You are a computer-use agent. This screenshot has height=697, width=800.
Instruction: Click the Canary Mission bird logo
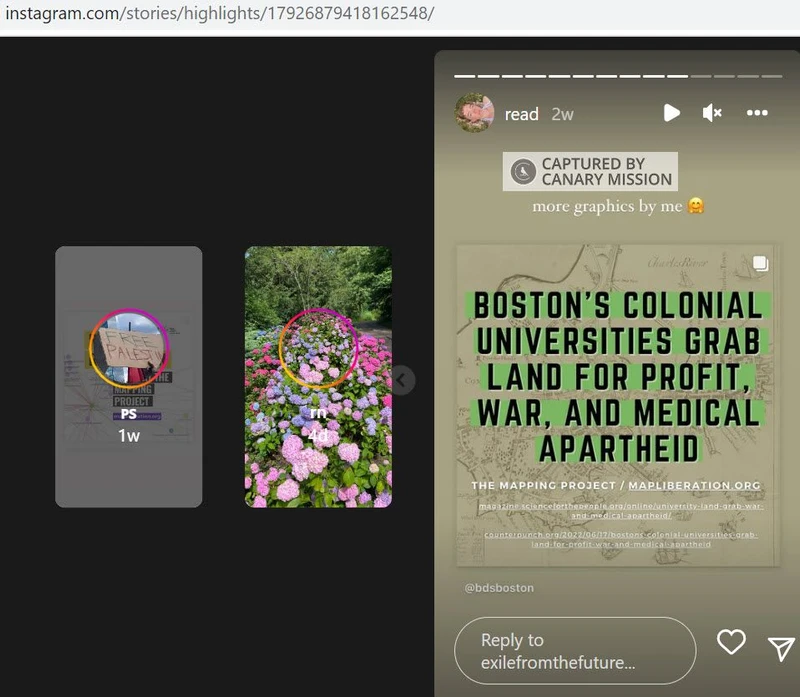click(x=522, y=172)
